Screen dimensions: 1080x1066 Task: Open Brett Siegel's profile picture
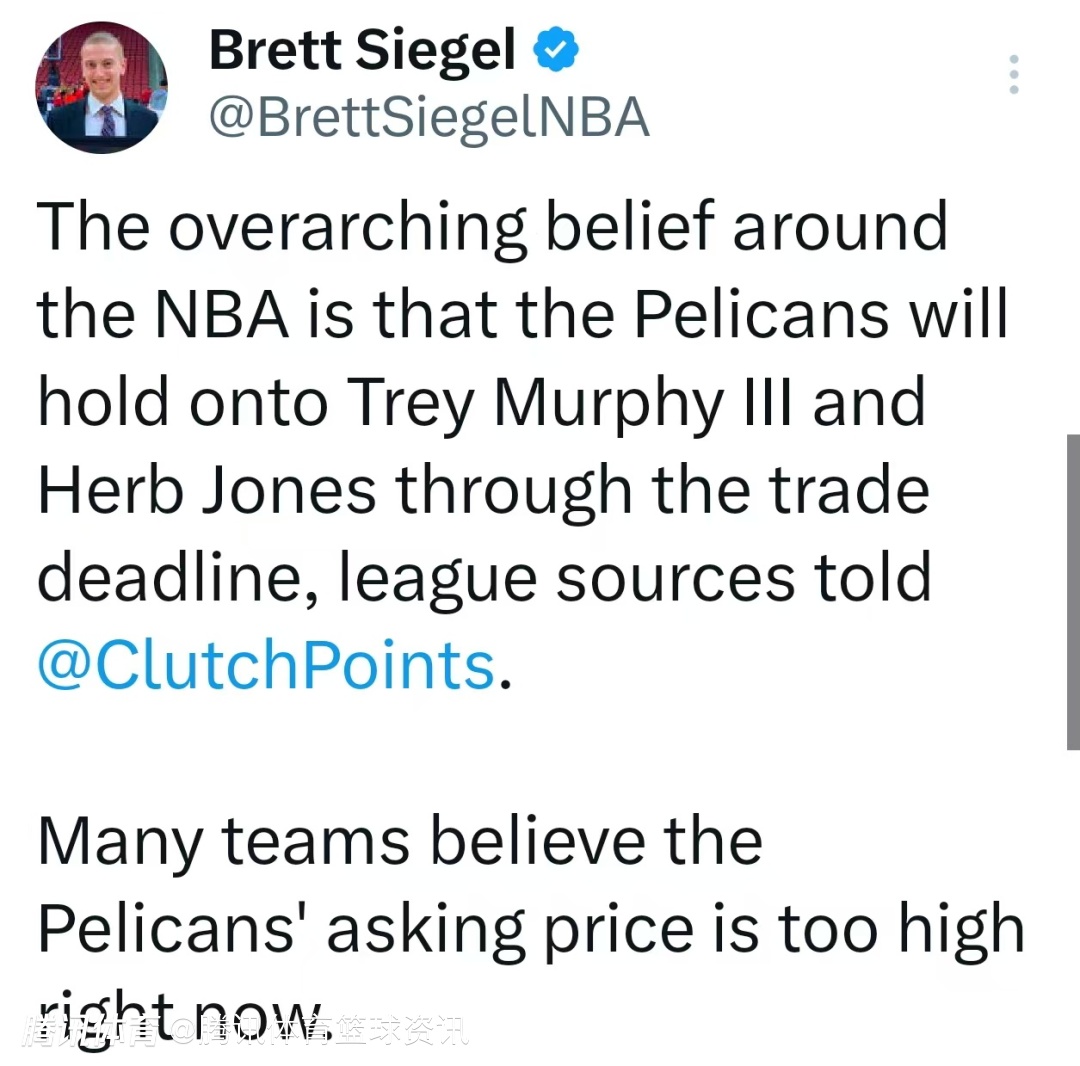click(x=101, y=87)
